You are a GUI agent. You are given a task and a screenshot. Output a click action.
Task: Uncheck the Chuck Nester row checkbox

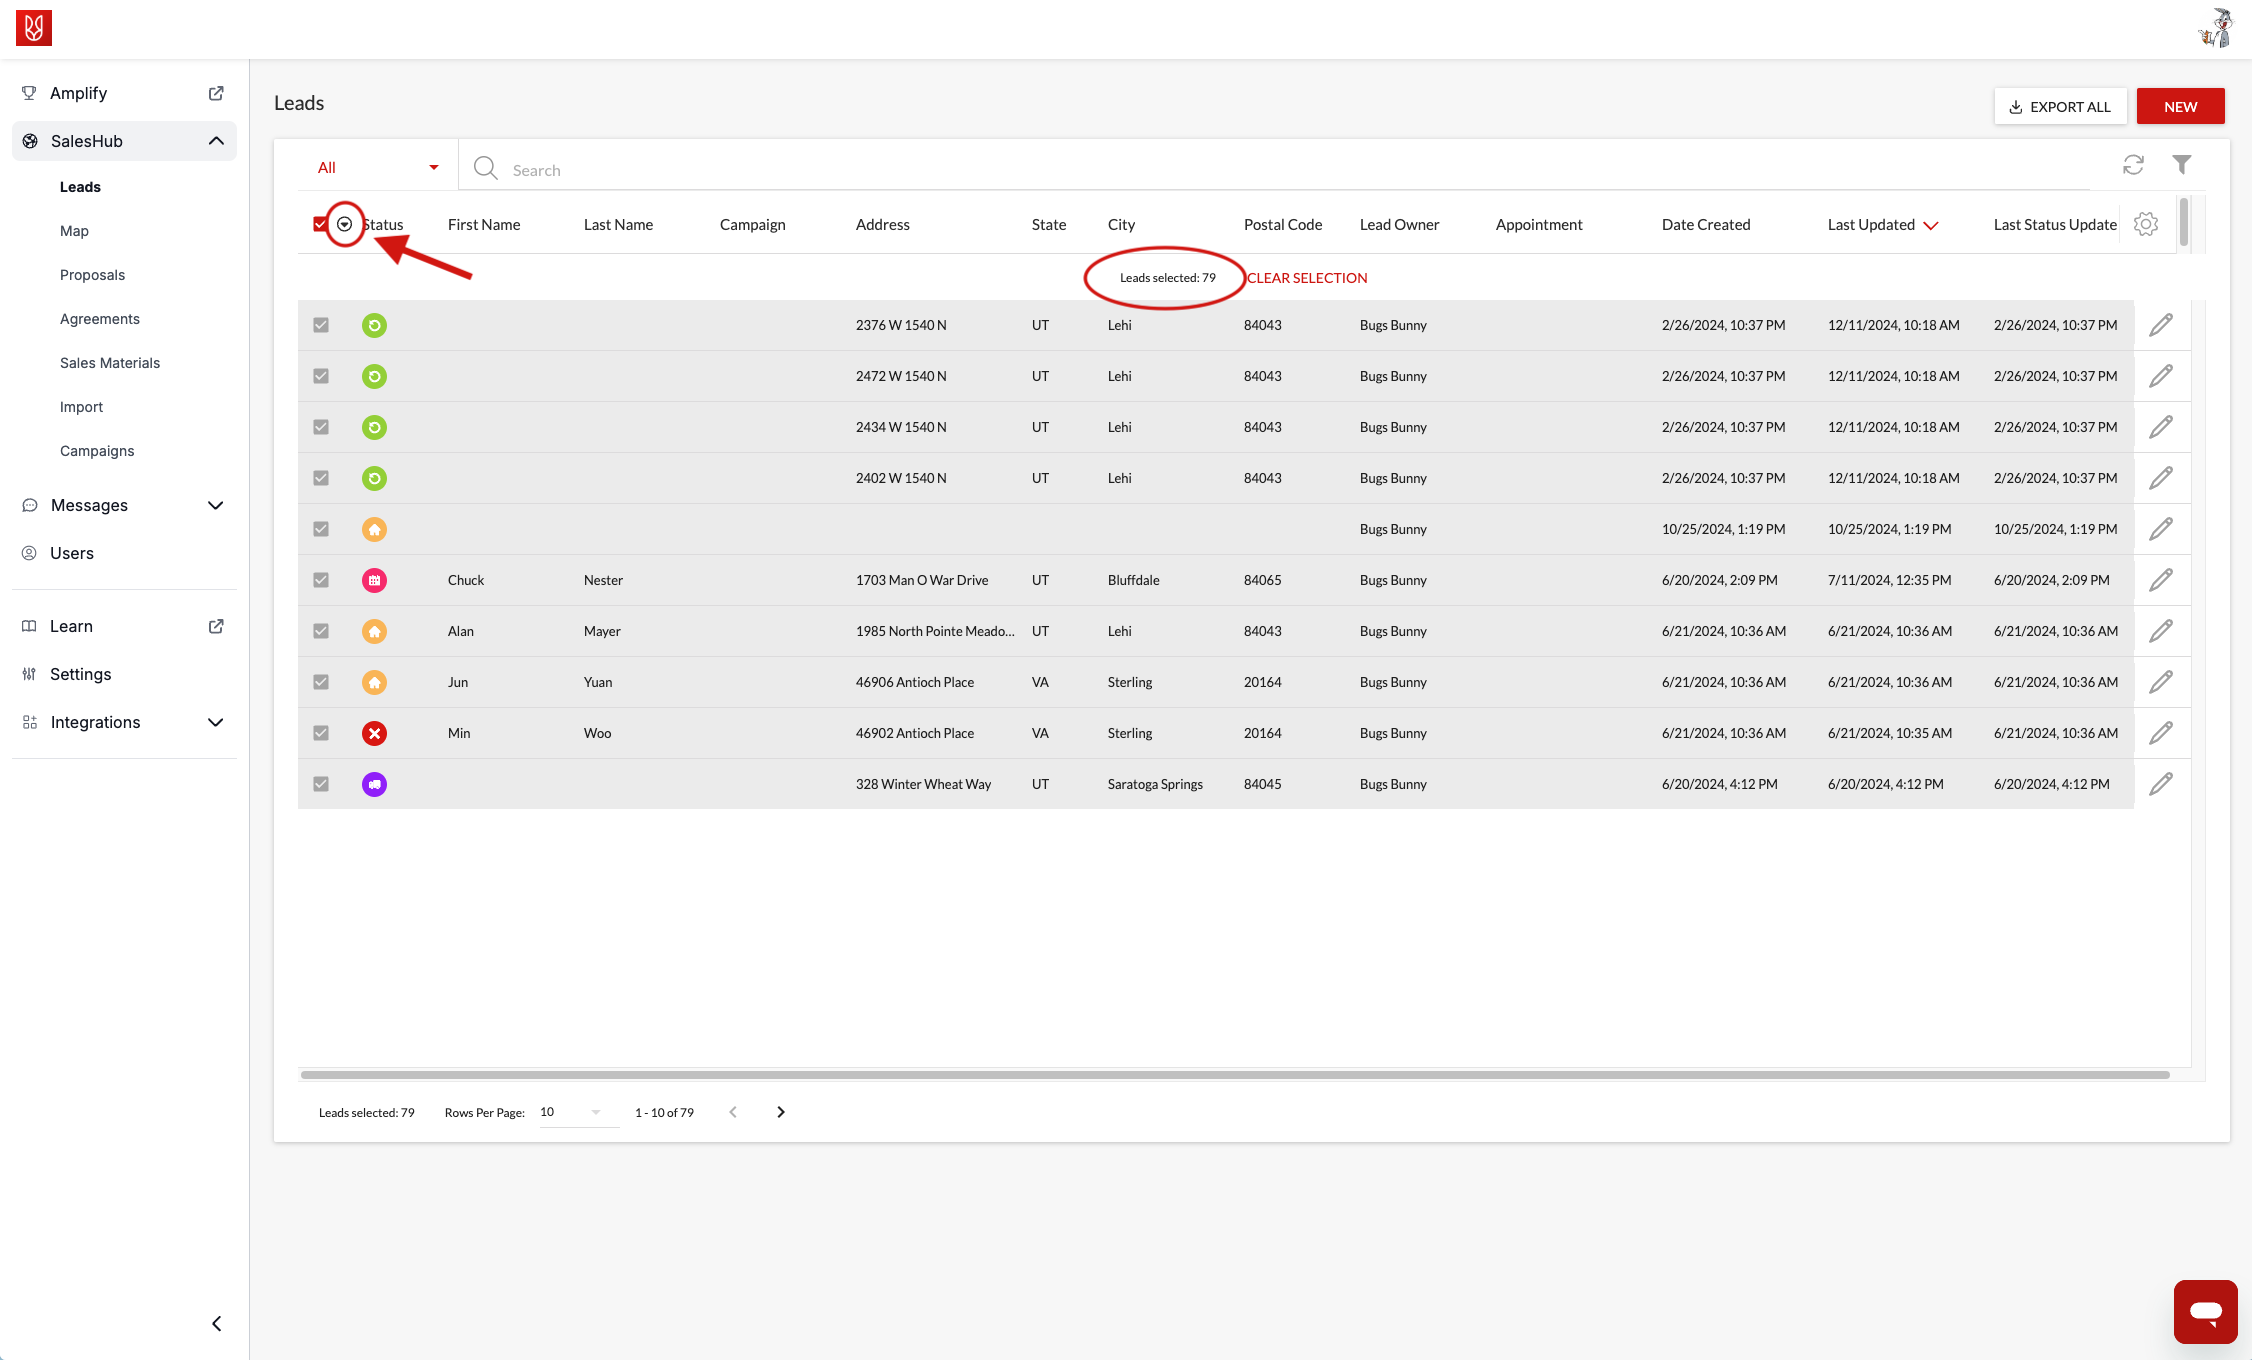click(x=321, y=580)
